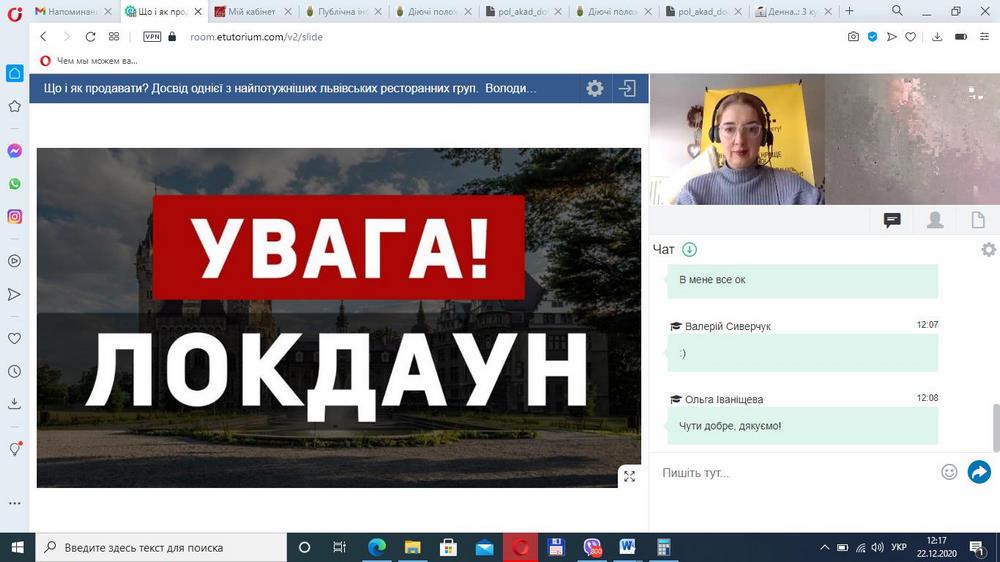Open the emoji picker in chat
The image size is (1000, 562).
pos(949,472)
